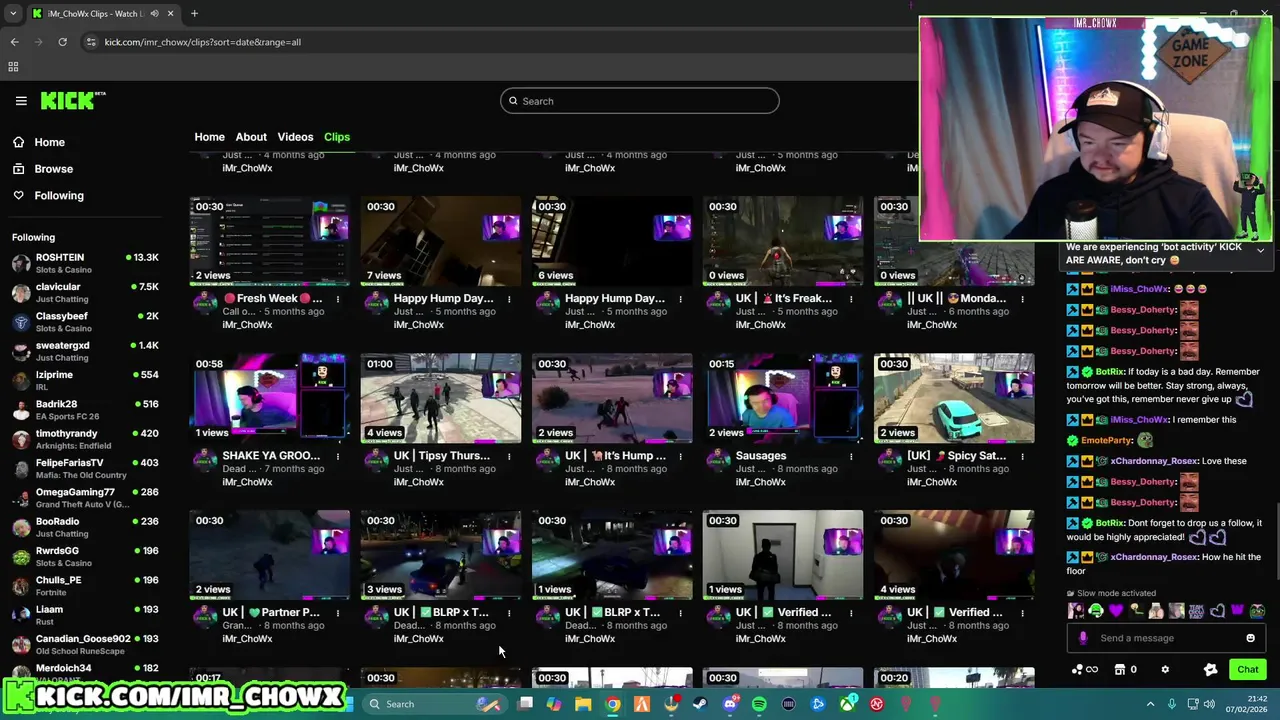Open the Chrome apps grid icon

pyautogui.click(x=13, y=67)
